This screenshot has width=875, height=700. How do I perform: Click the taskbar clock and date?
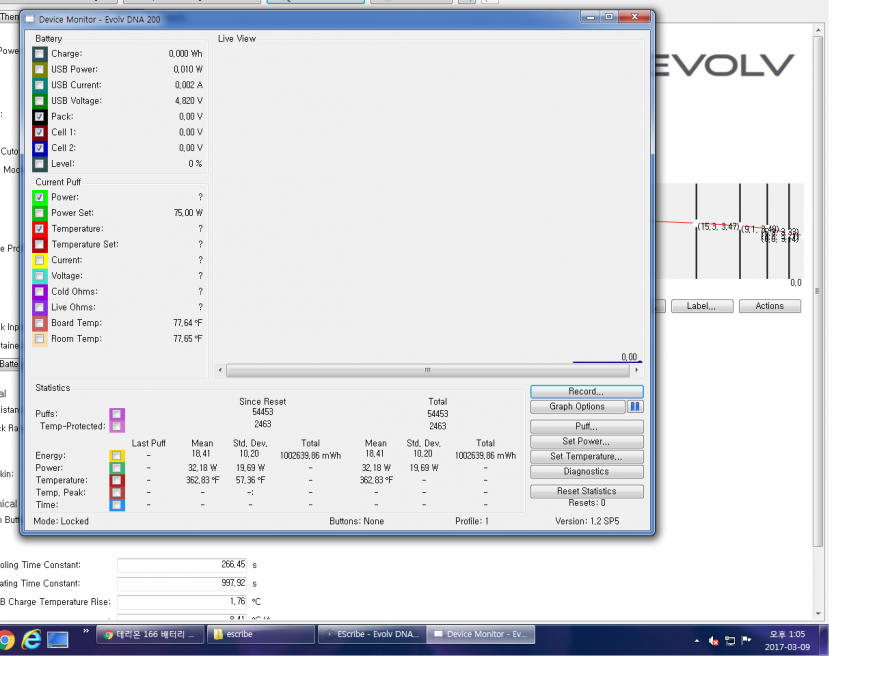(x=787, y=641)
